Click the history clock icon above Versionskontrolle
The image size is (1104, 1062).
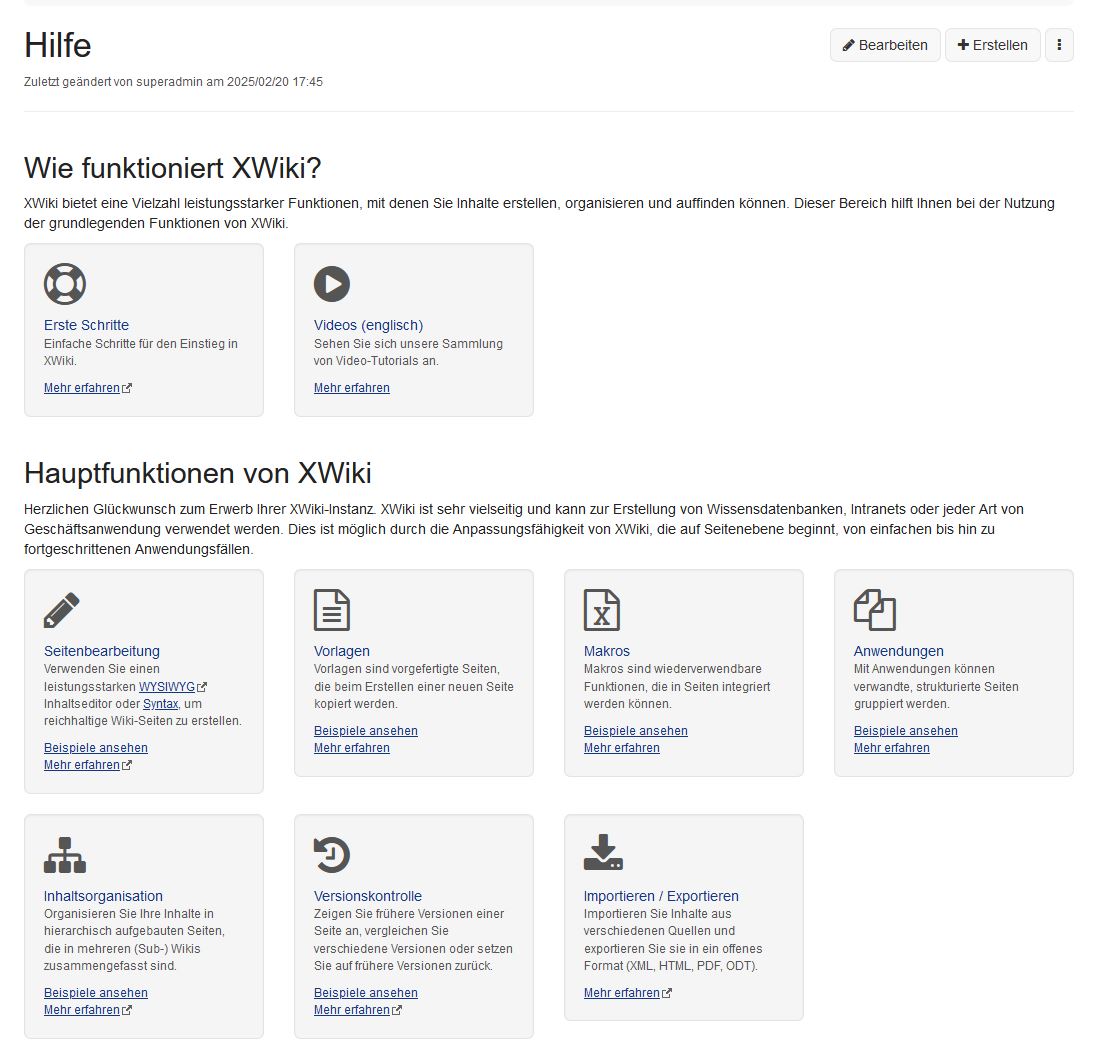tap(332, 855)
